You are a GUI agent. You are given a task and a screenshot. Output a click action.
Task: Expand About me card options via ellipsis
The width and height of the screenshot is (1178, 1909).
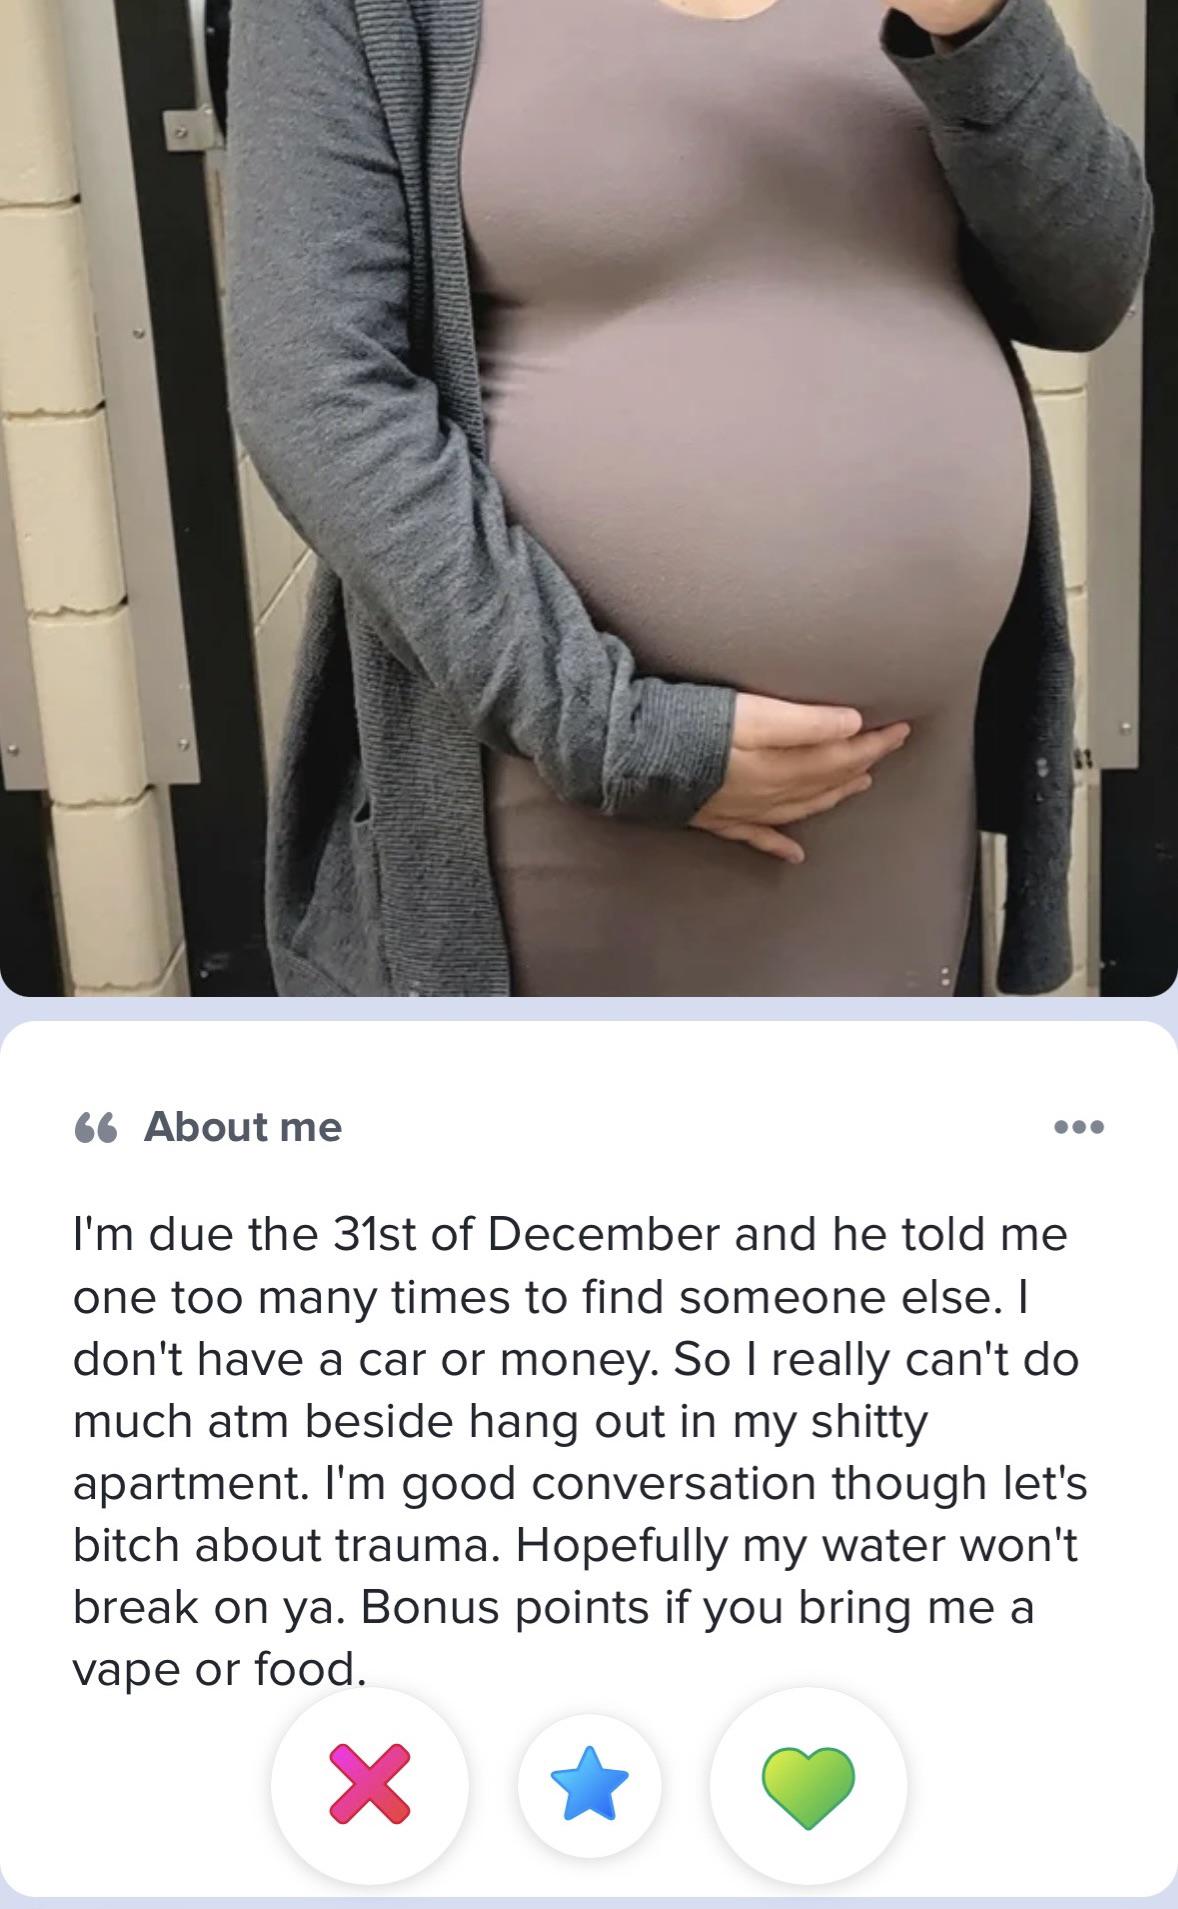(1080, 1127)
